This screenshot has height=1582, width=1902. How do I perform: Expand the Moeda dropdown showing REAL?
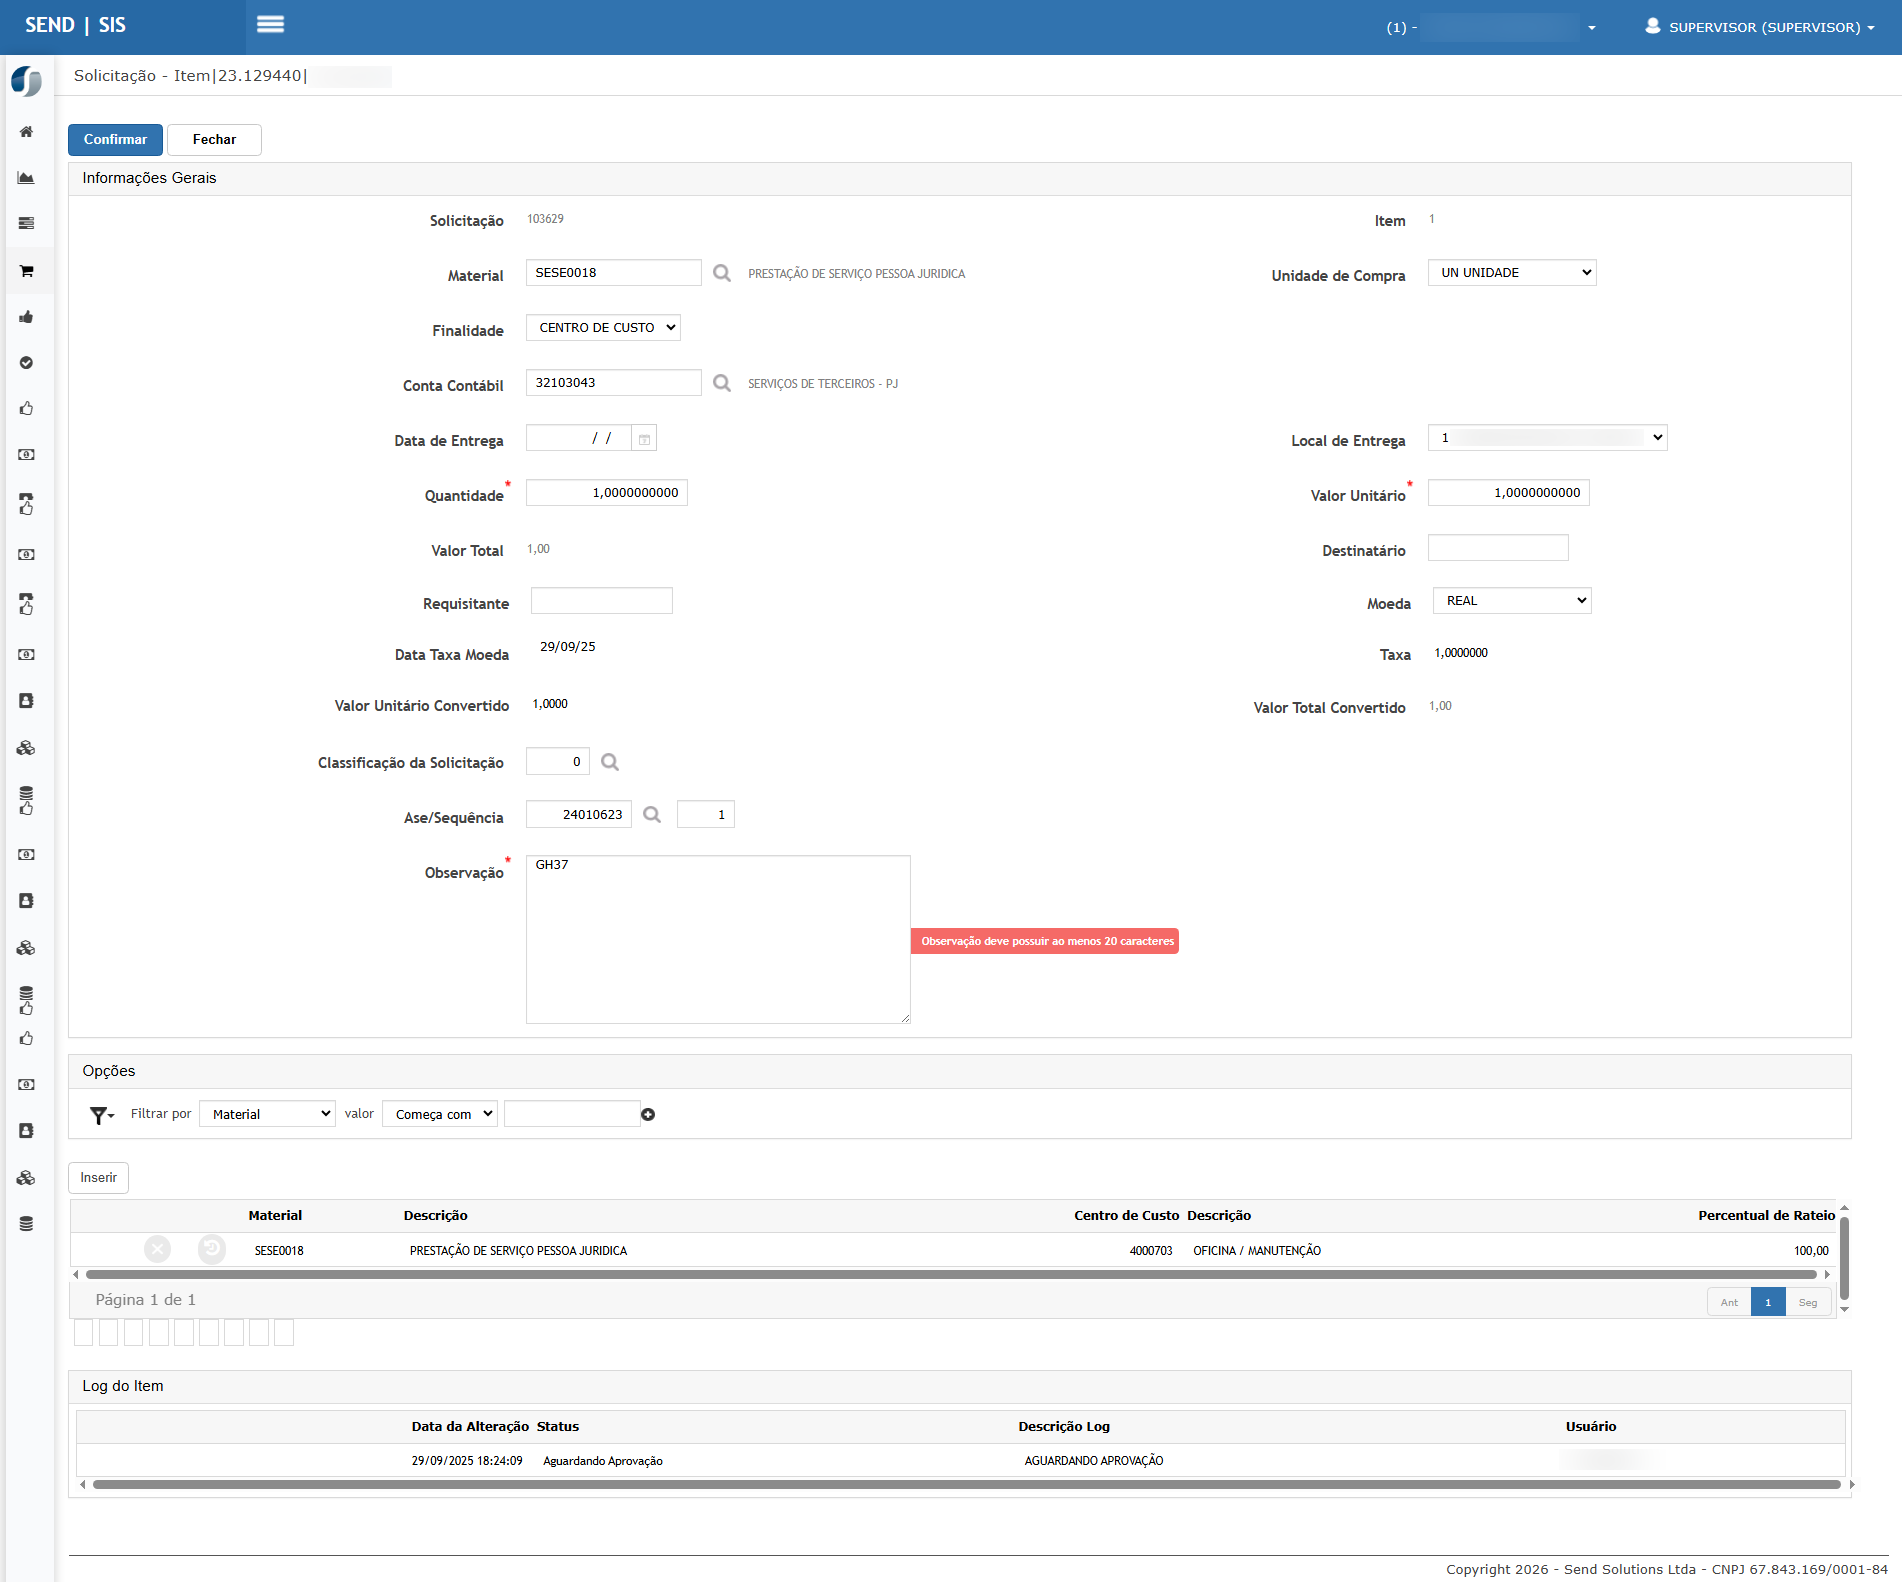pyautogui.click(x=1511, y=601)
